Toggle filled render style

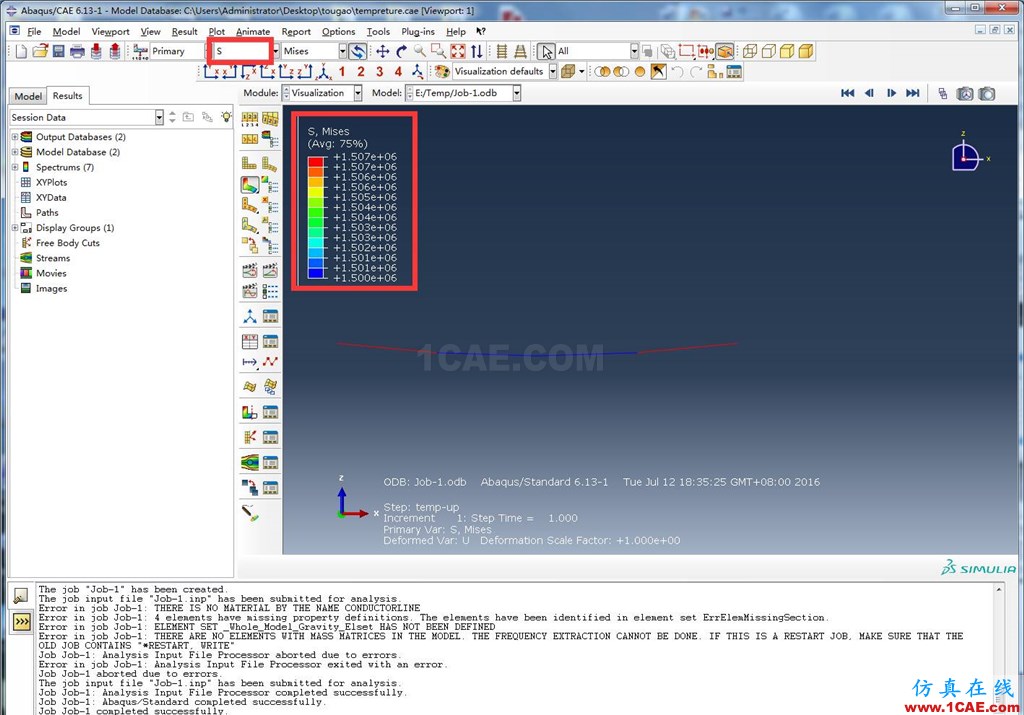pyautogui.click(x=787, y=51)
